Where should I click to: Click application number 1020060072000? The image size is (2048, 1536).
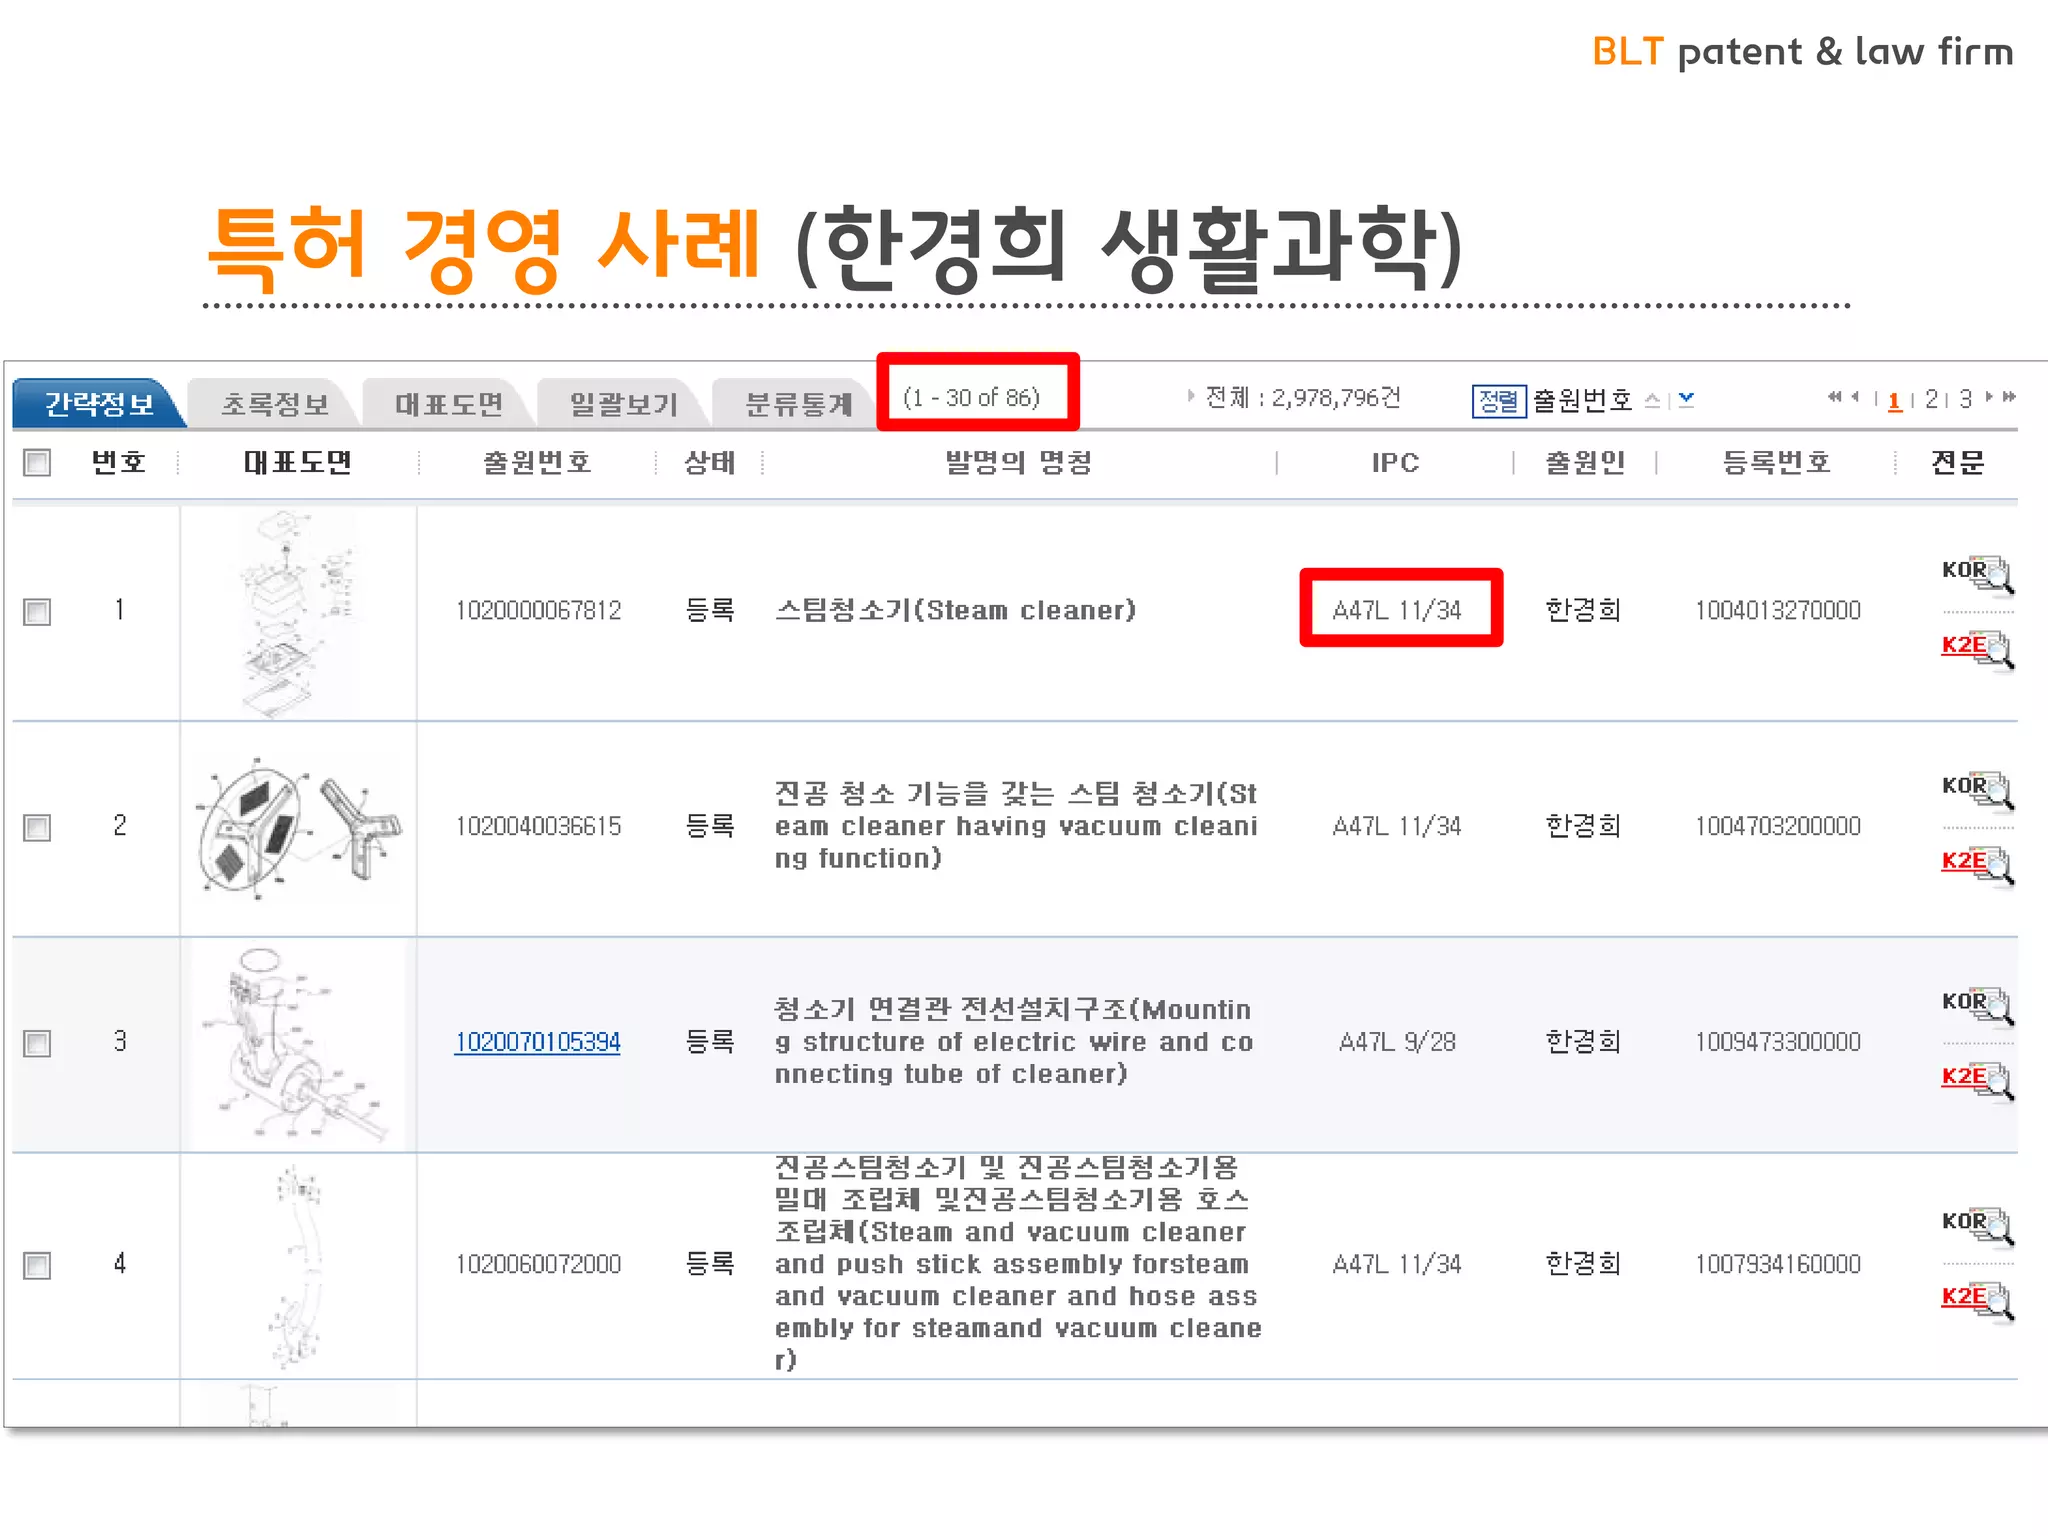click(x=538, y=1264)
